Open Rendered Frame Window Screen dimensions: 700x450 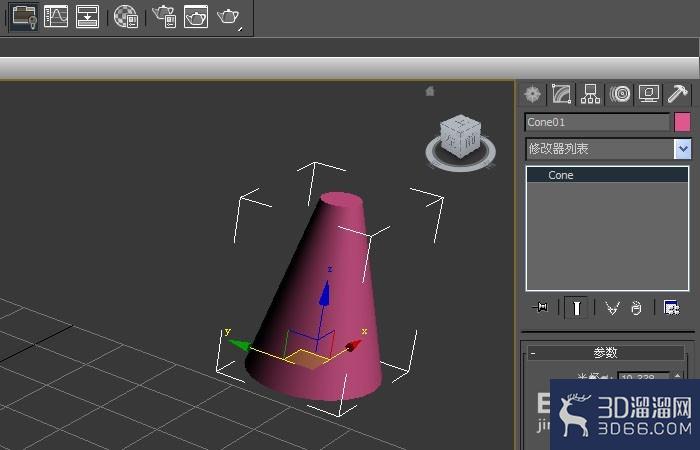pos(196,17)
